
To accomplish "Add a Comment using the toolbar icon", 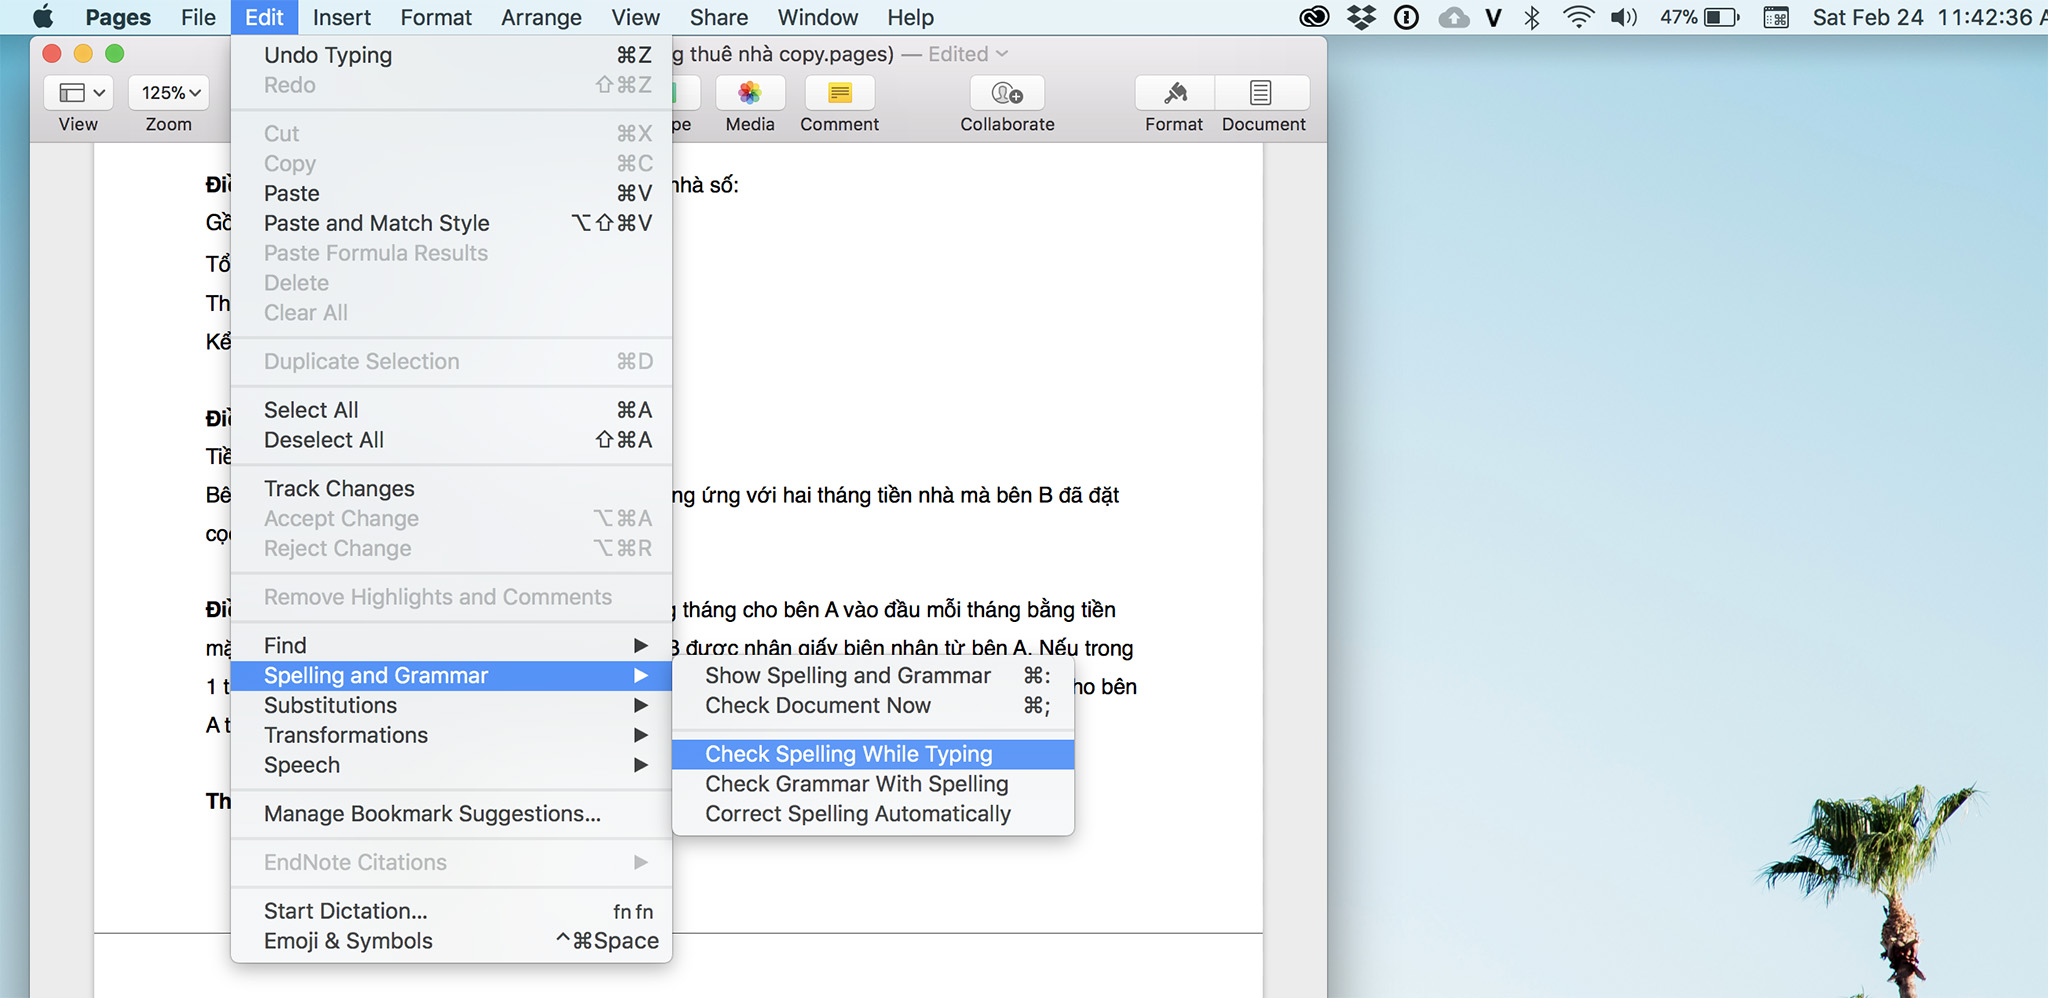I will coord(839,94).
